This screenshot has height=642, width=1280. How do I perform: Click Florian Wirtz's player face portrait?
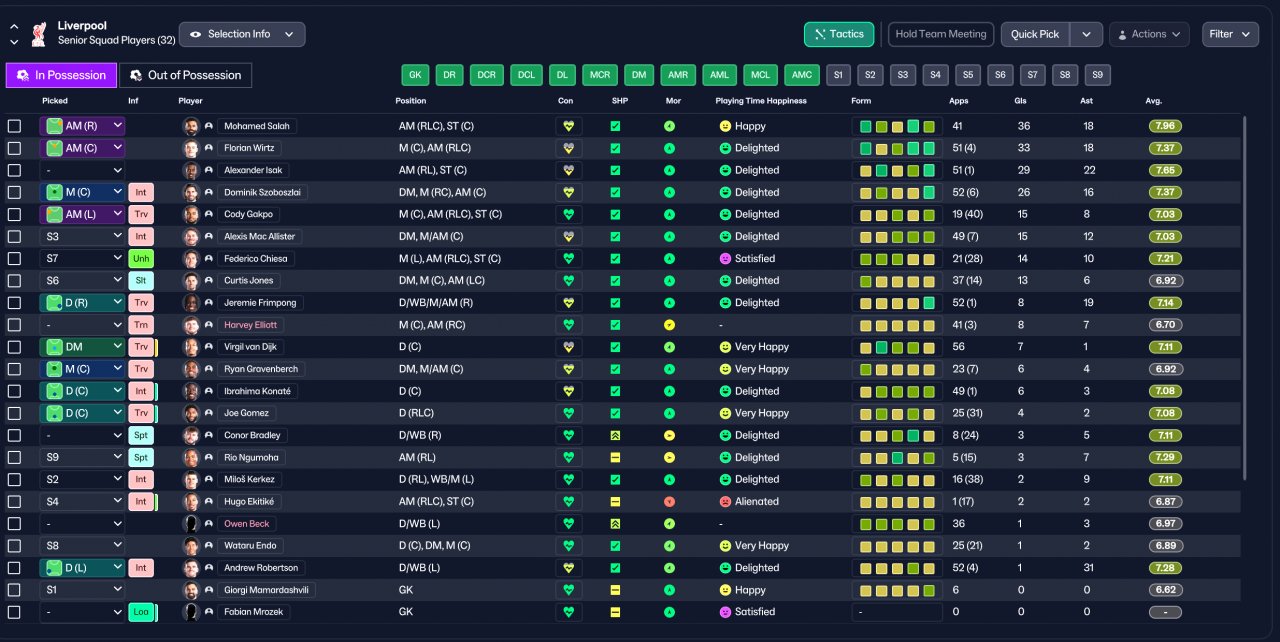tap(191, 148)
